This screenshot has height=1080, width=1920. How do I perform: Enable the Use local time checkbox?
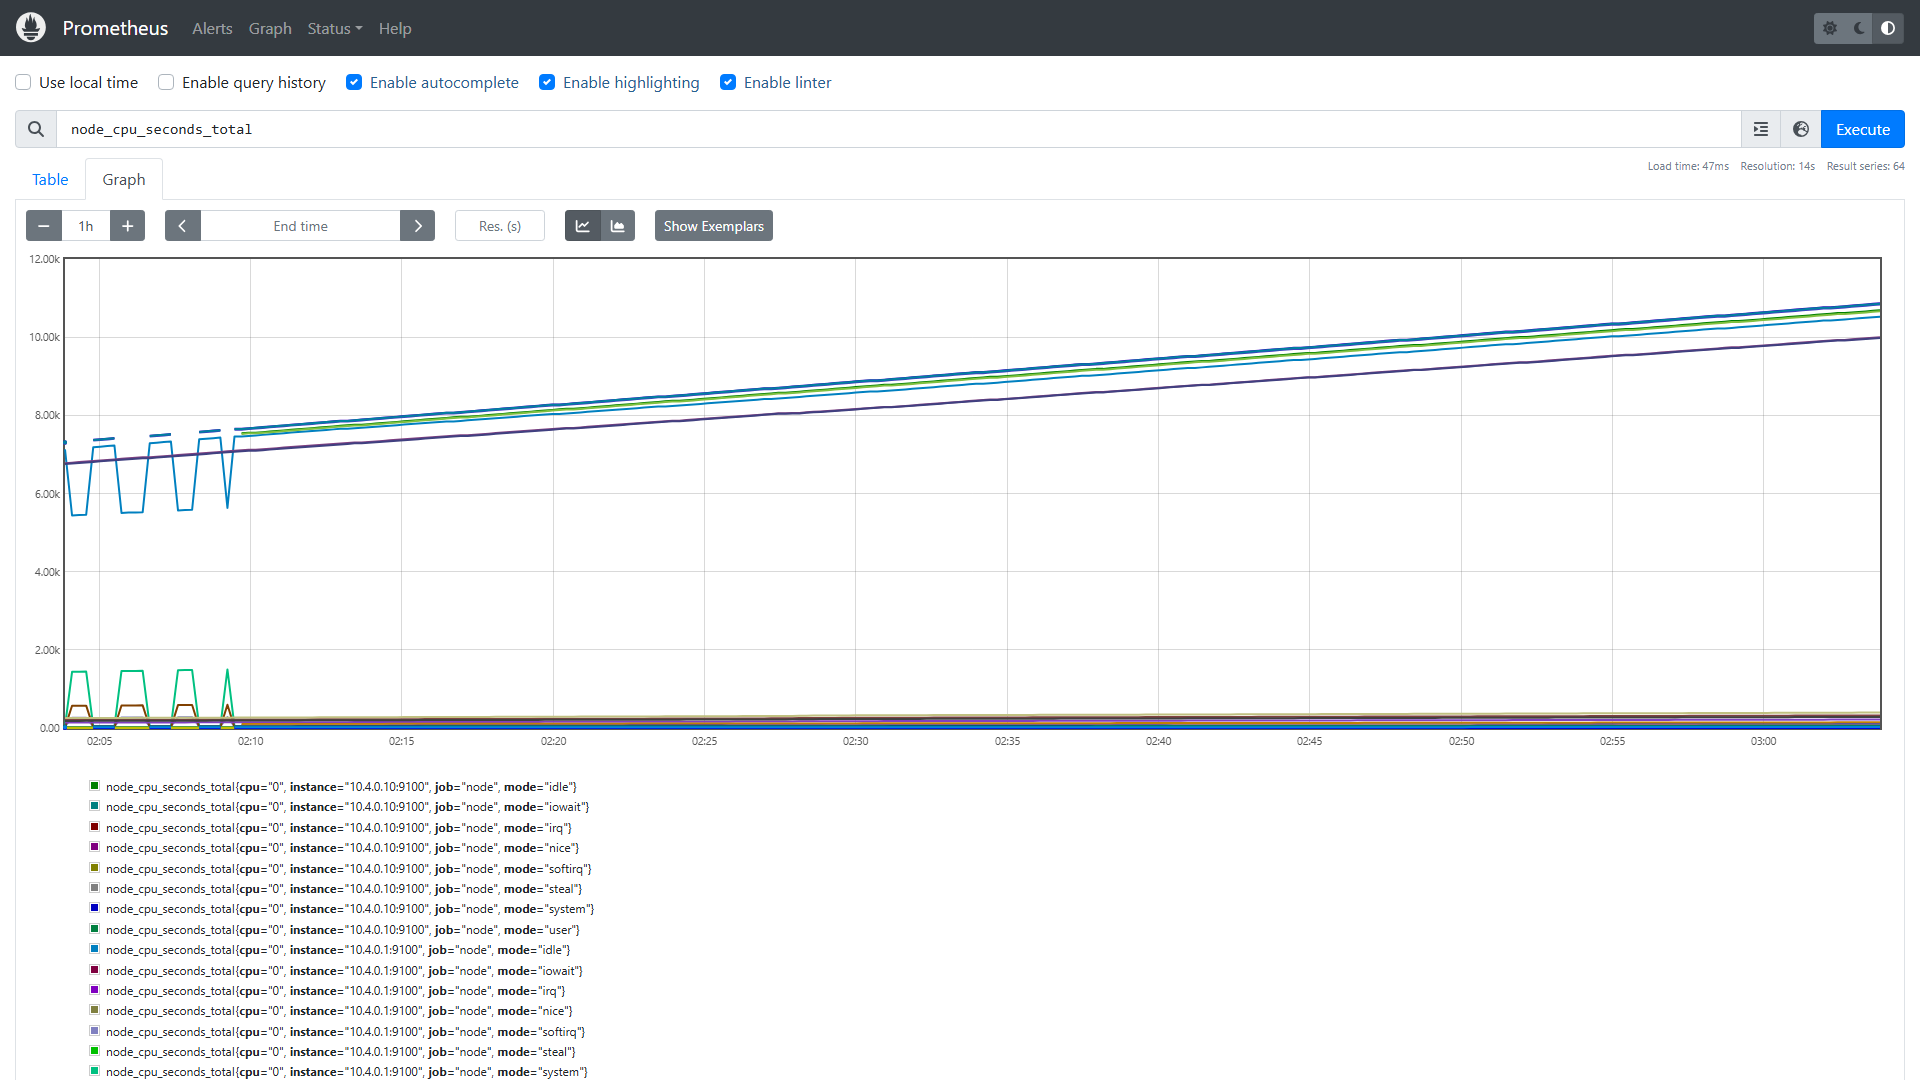coord(23,82)
